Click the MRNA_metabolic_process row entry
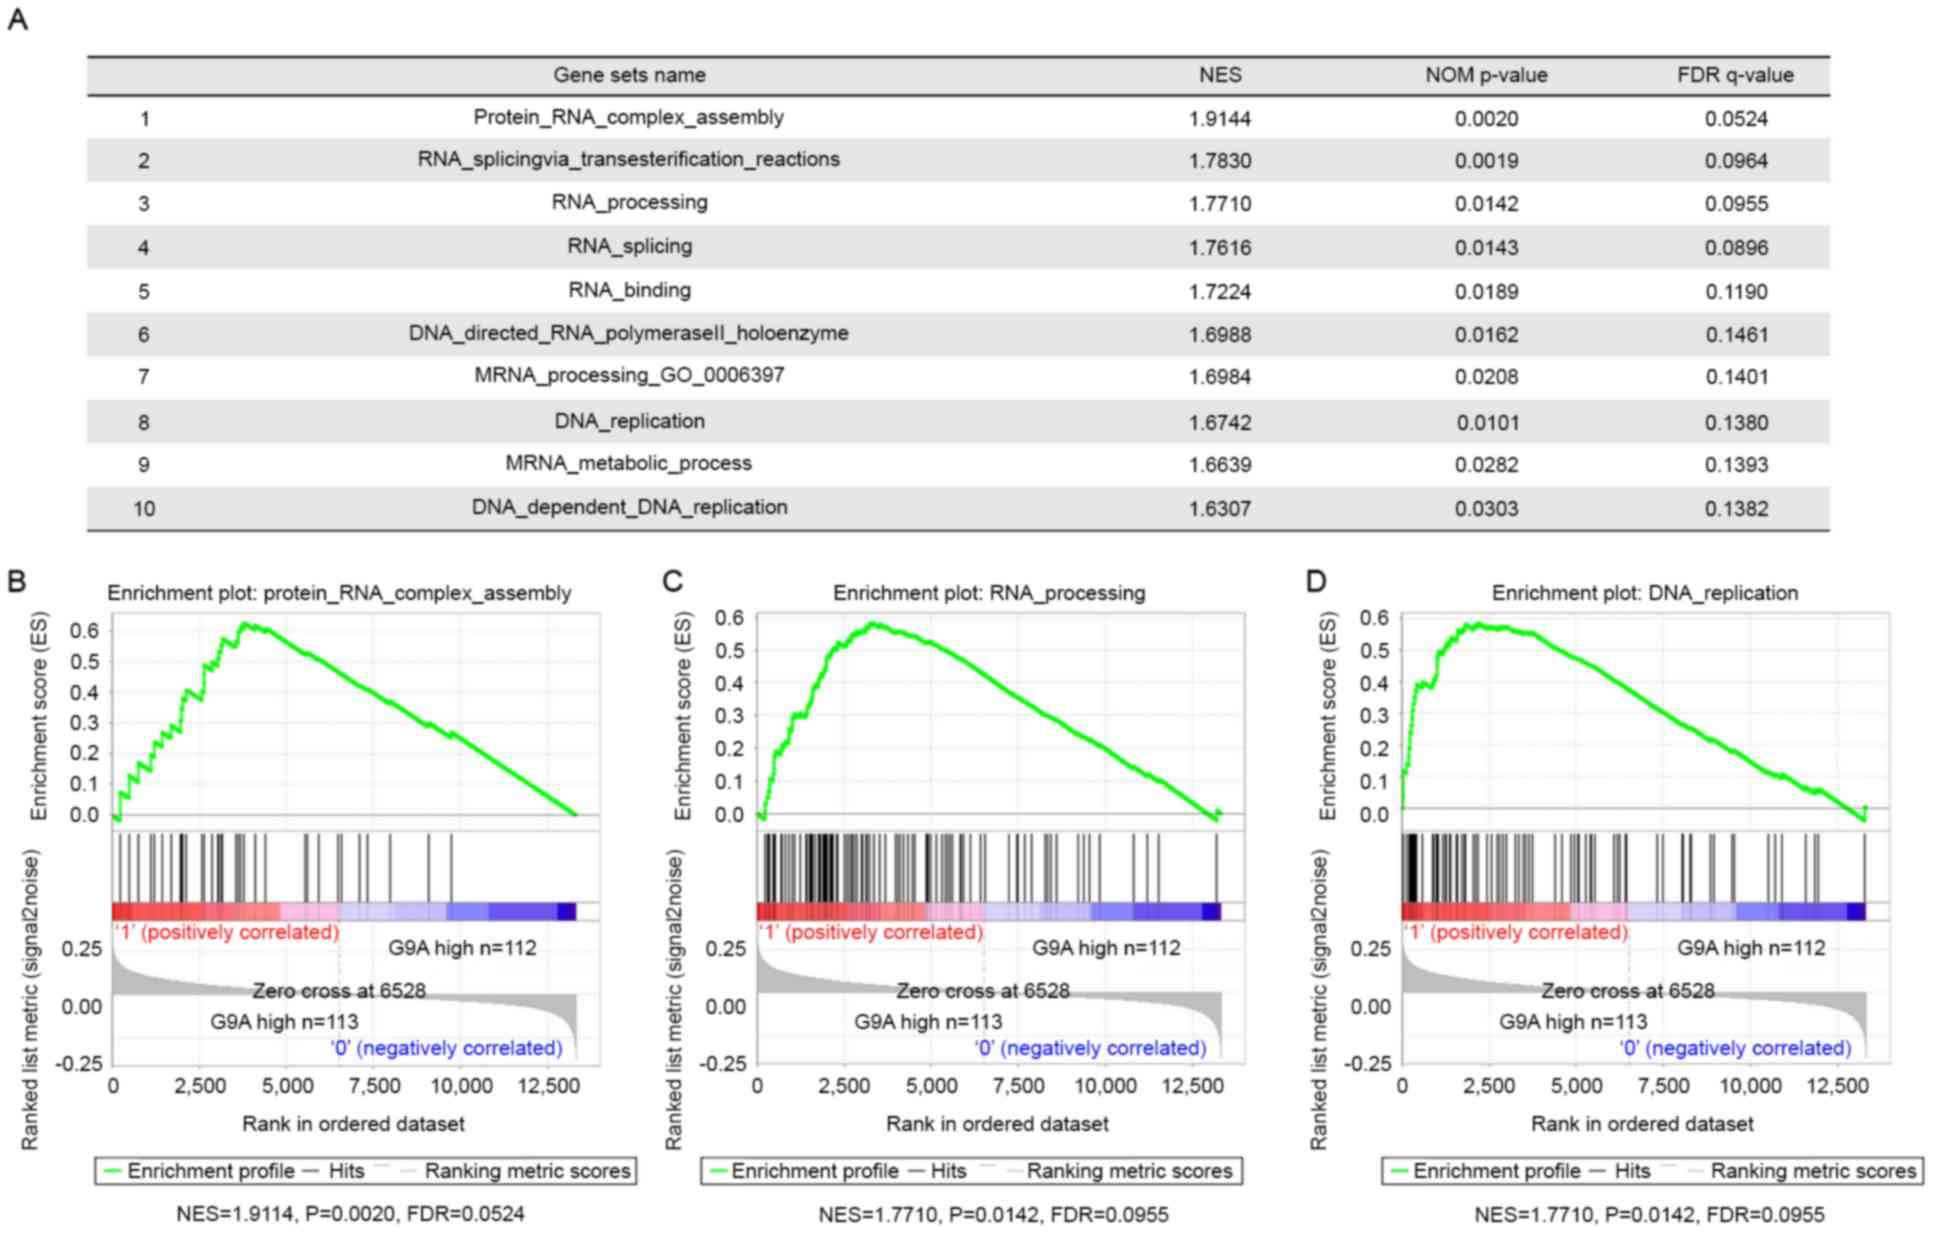 (628, 464)
